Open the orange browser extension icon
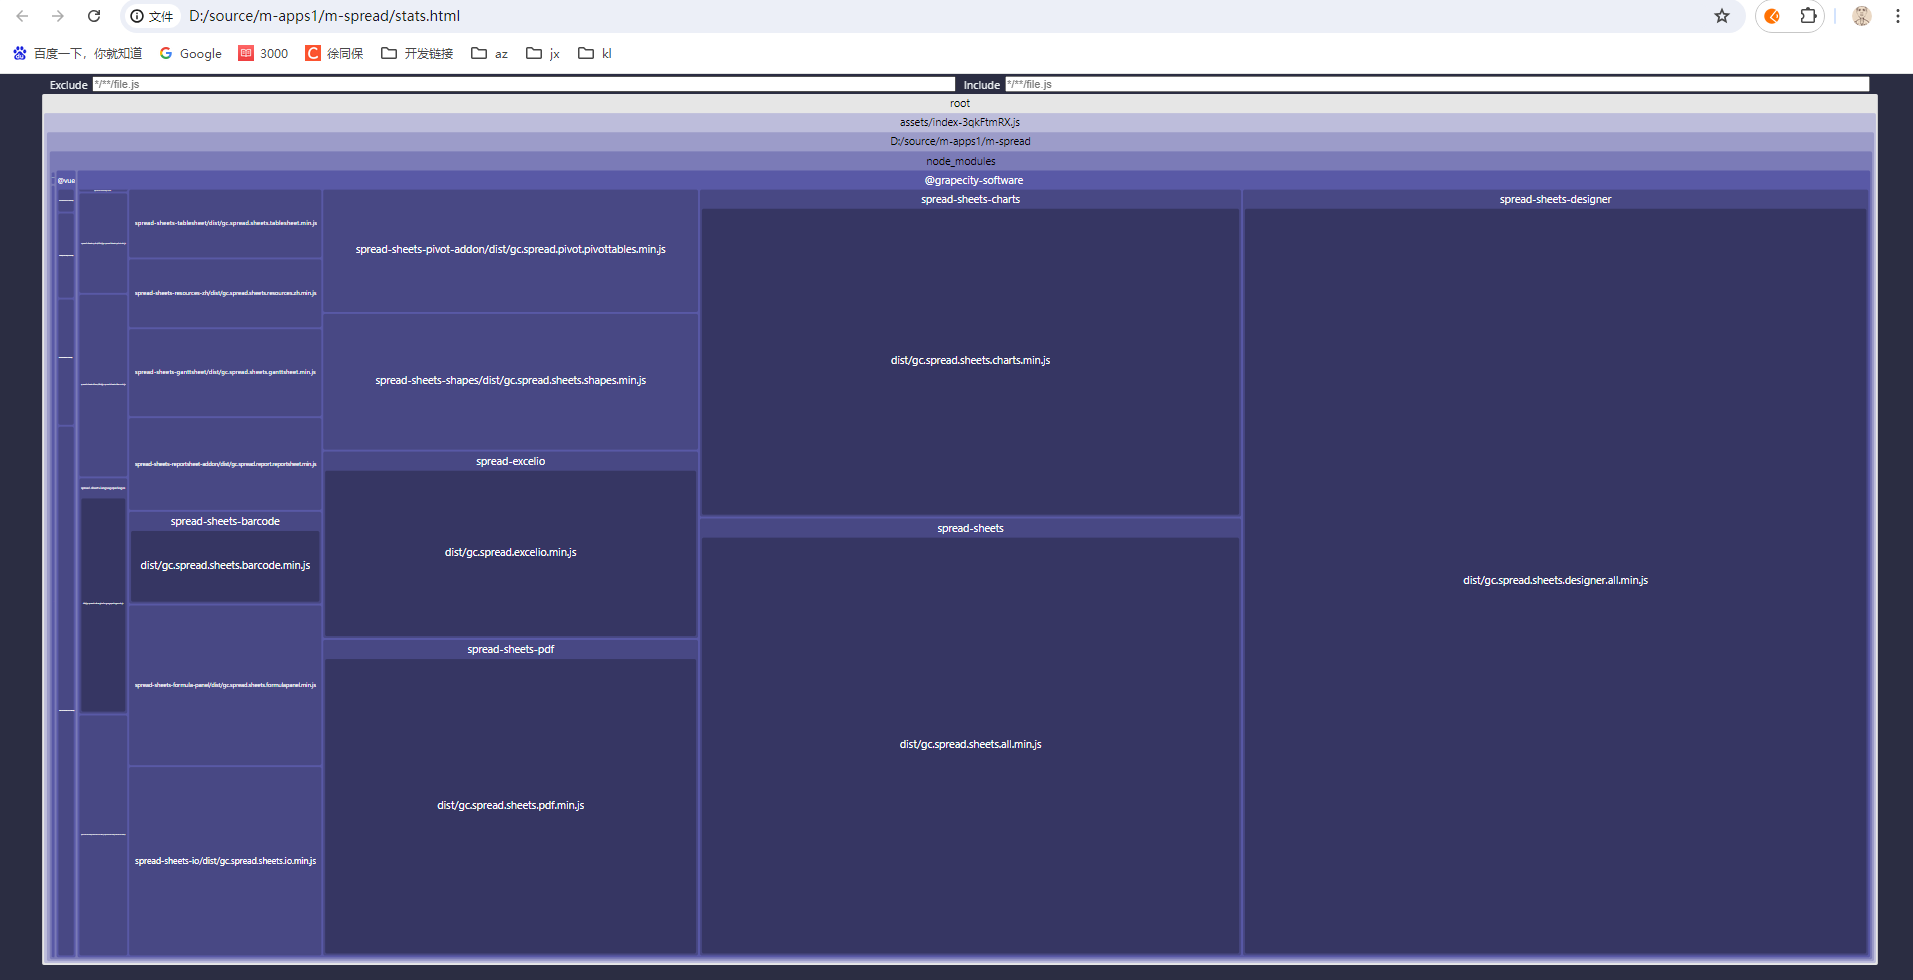1913x980 pixels. (1772, 16)
